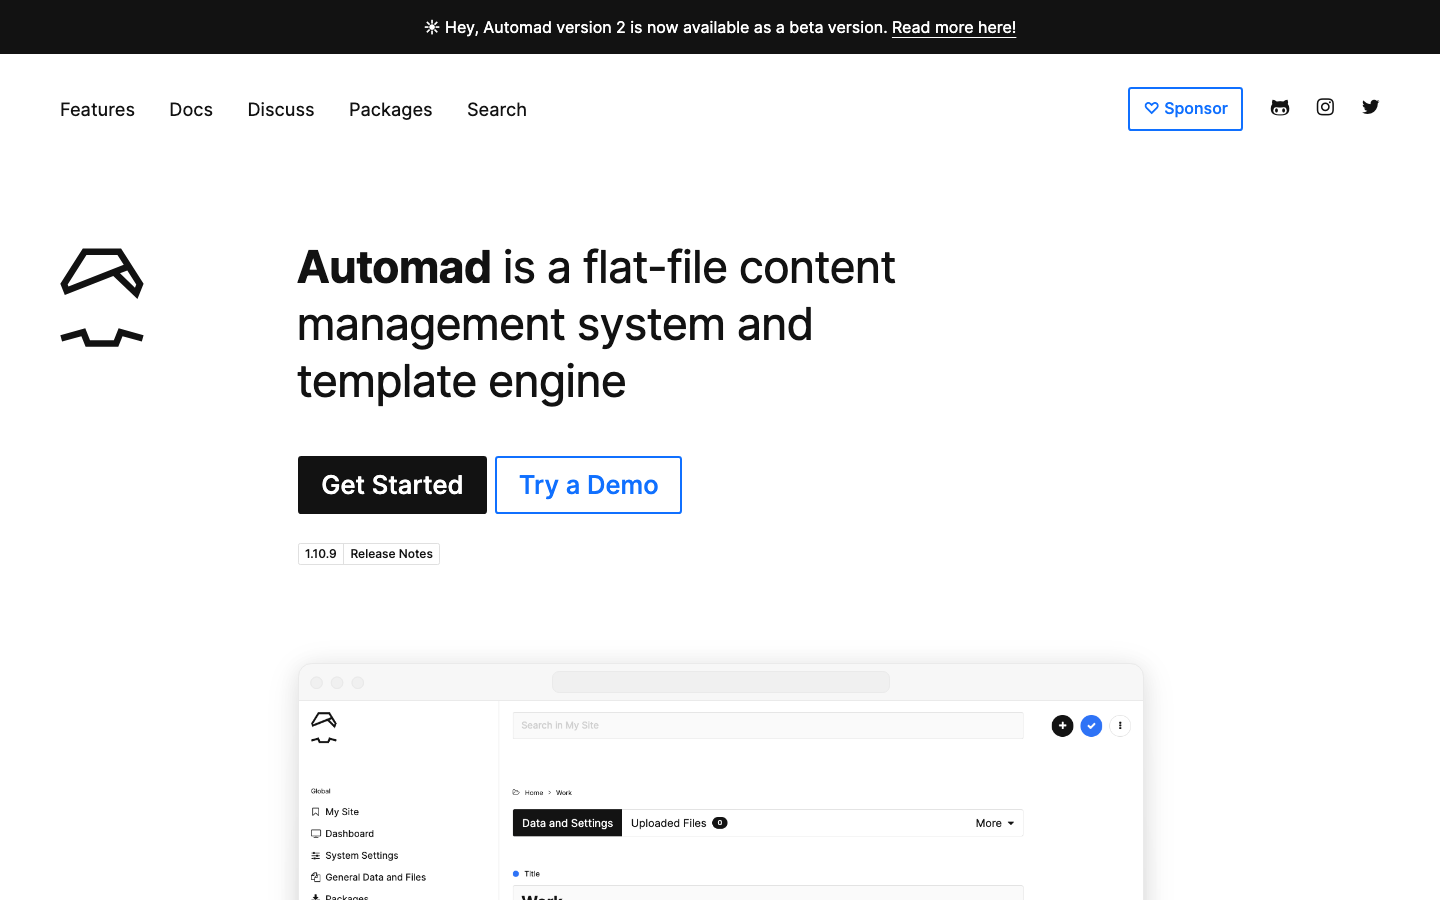Open the 1.10.9 version badge
This screenshot has width=1440, height=900.
tap(321, 554)
